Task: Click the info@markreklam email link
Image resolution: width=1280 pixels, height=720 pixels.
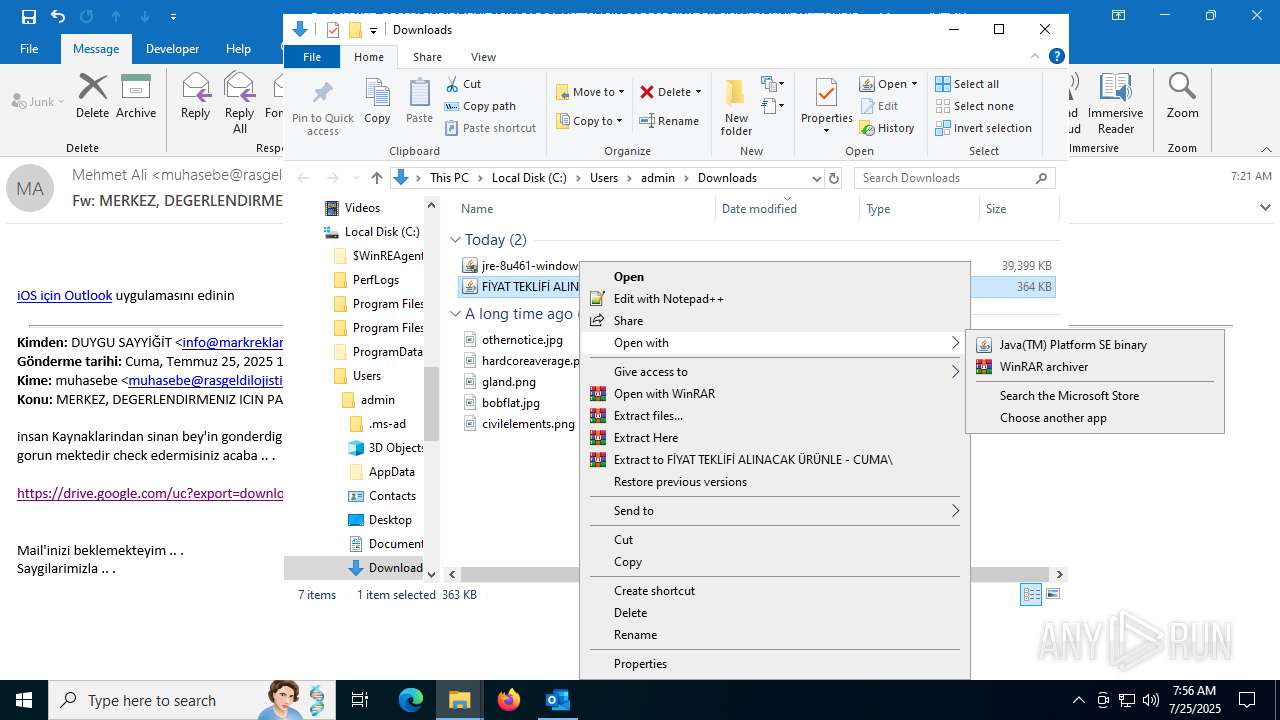Action: (232, 342)
